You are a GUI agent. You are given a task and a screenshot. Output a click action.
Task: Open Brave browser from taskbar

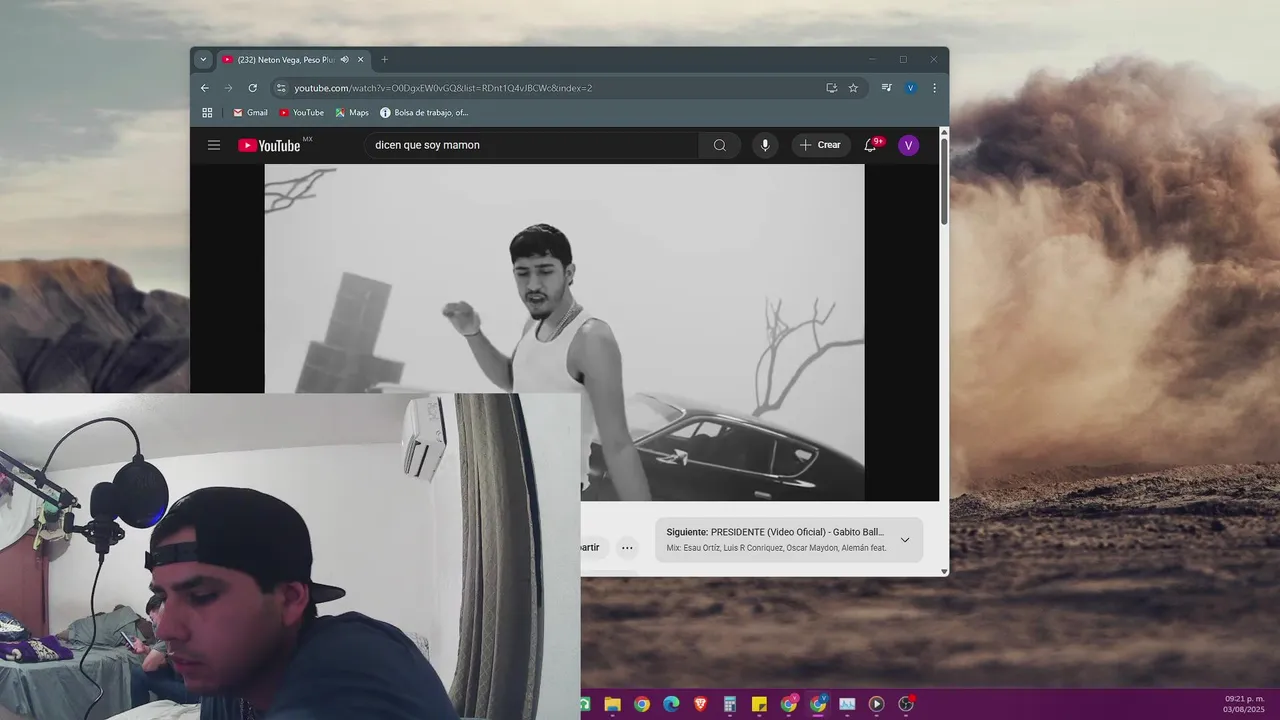click(700, 704)
